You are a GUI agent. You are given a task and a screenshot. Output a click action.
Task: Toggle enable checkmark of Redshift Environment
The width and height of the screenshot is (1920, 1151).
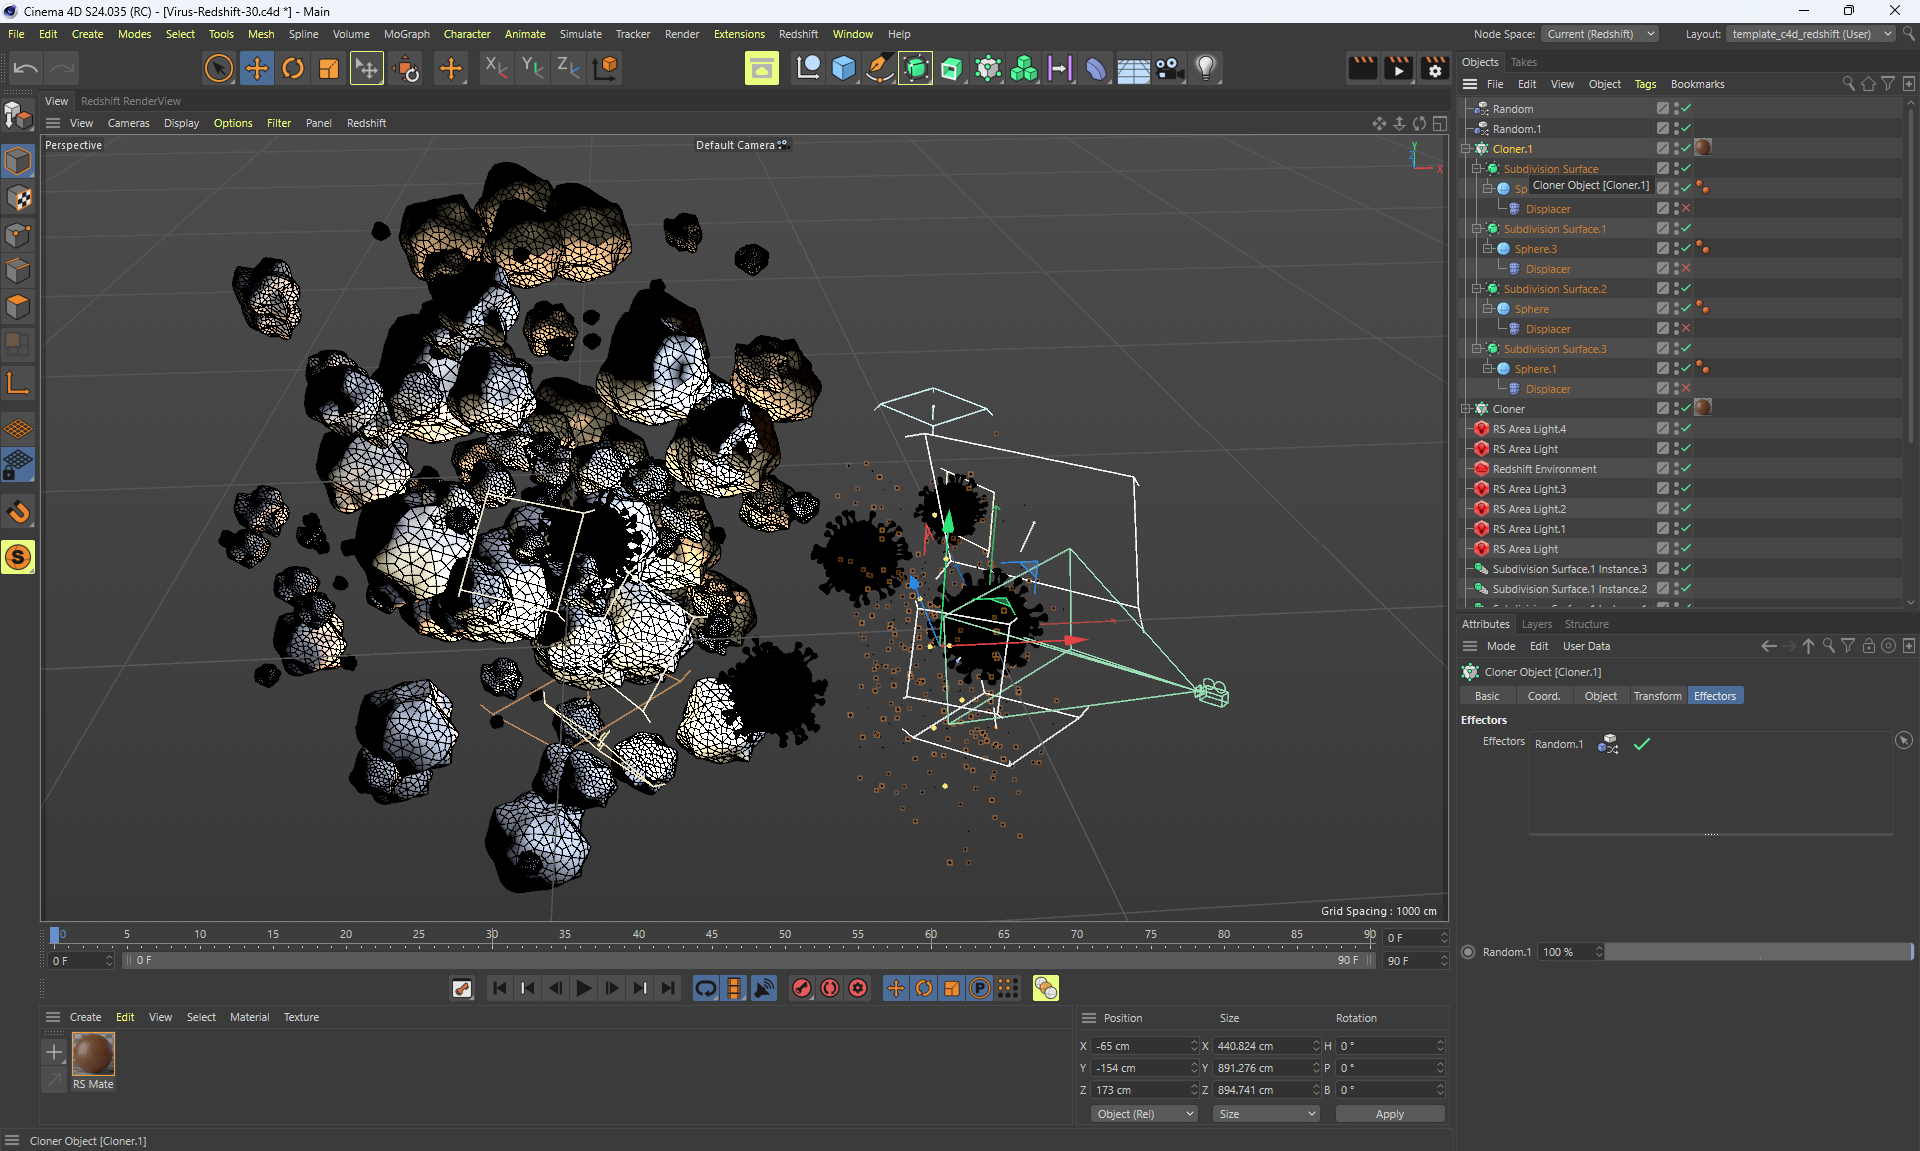click(1686, 469)
